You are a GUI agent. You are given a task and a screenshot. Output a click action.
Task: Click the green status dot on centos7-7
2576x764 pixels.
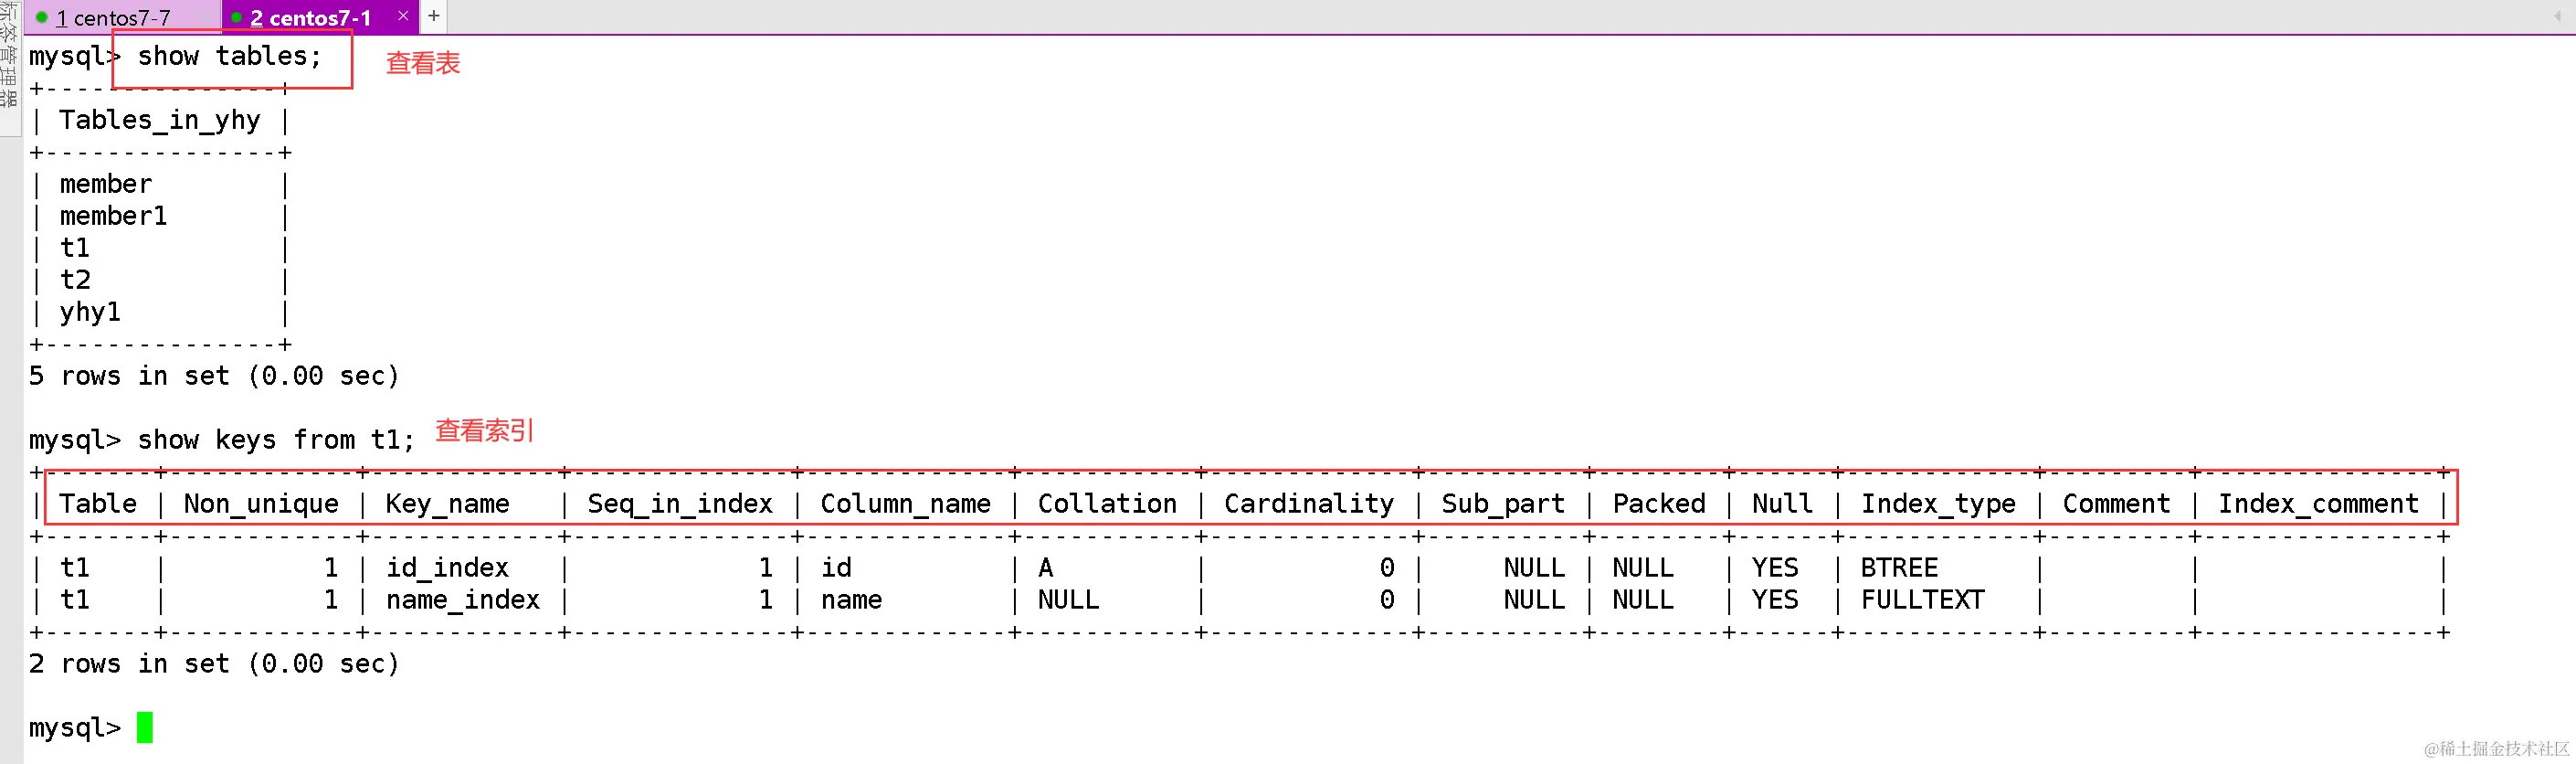(x=42, y=18)
